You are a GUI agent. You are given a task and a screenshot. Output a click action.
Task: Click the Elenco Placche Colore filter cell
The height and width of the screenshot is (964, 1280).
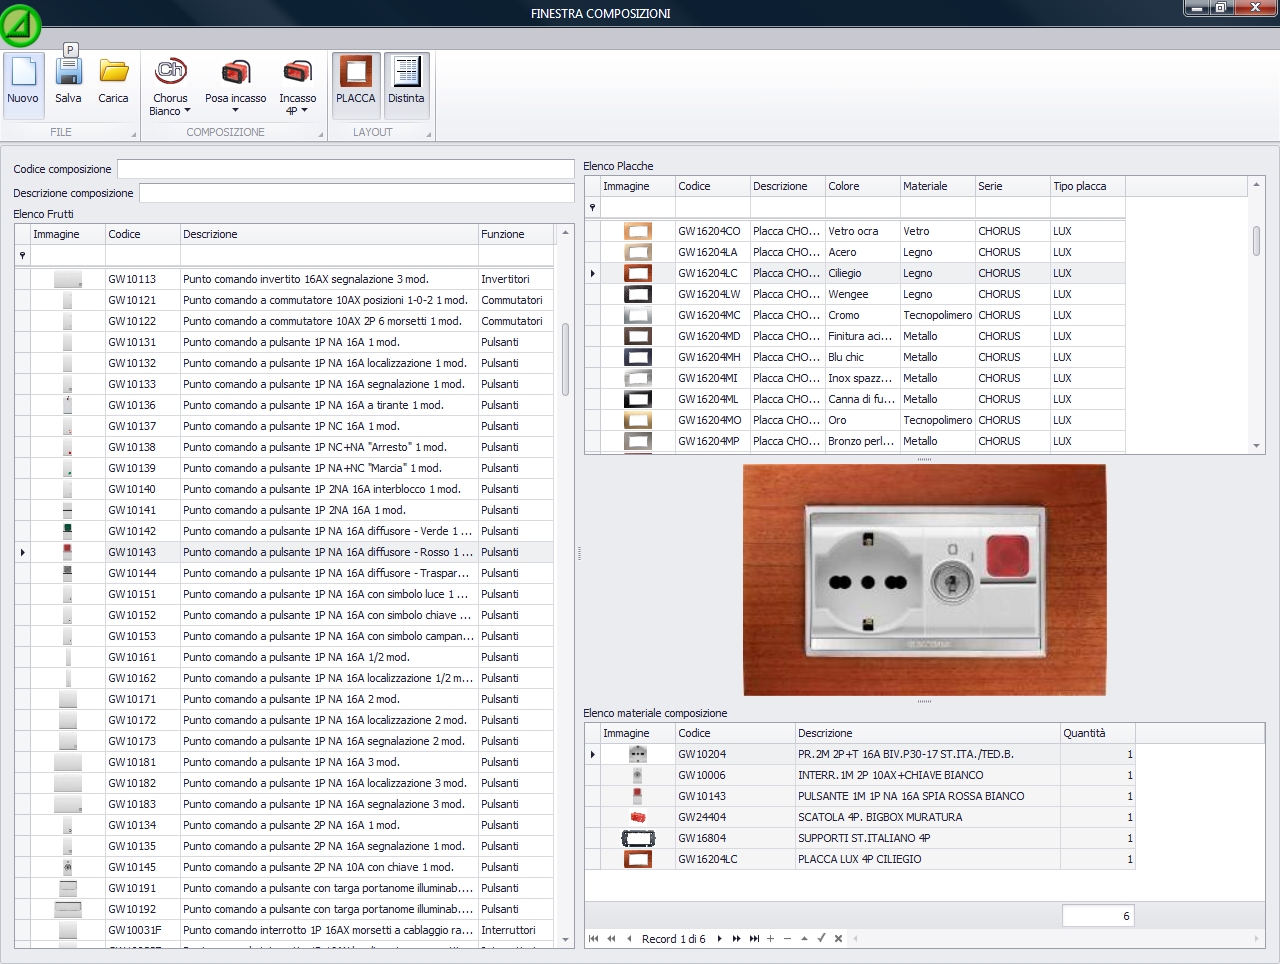pyautogui.click(x=863, y=207)
